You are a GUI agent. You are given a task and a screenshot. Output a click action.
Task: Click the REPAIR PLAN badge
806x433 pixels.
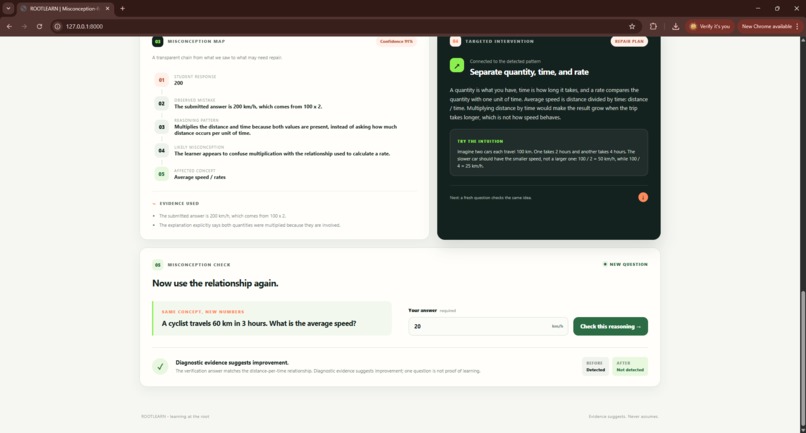point(629,41)
